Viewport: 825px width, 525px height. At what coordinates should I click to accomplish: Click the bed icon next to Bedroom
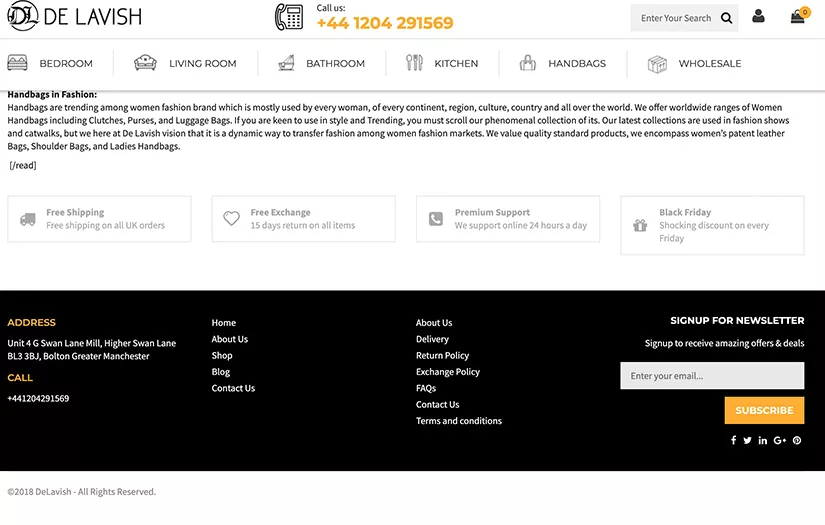[17, 63]
